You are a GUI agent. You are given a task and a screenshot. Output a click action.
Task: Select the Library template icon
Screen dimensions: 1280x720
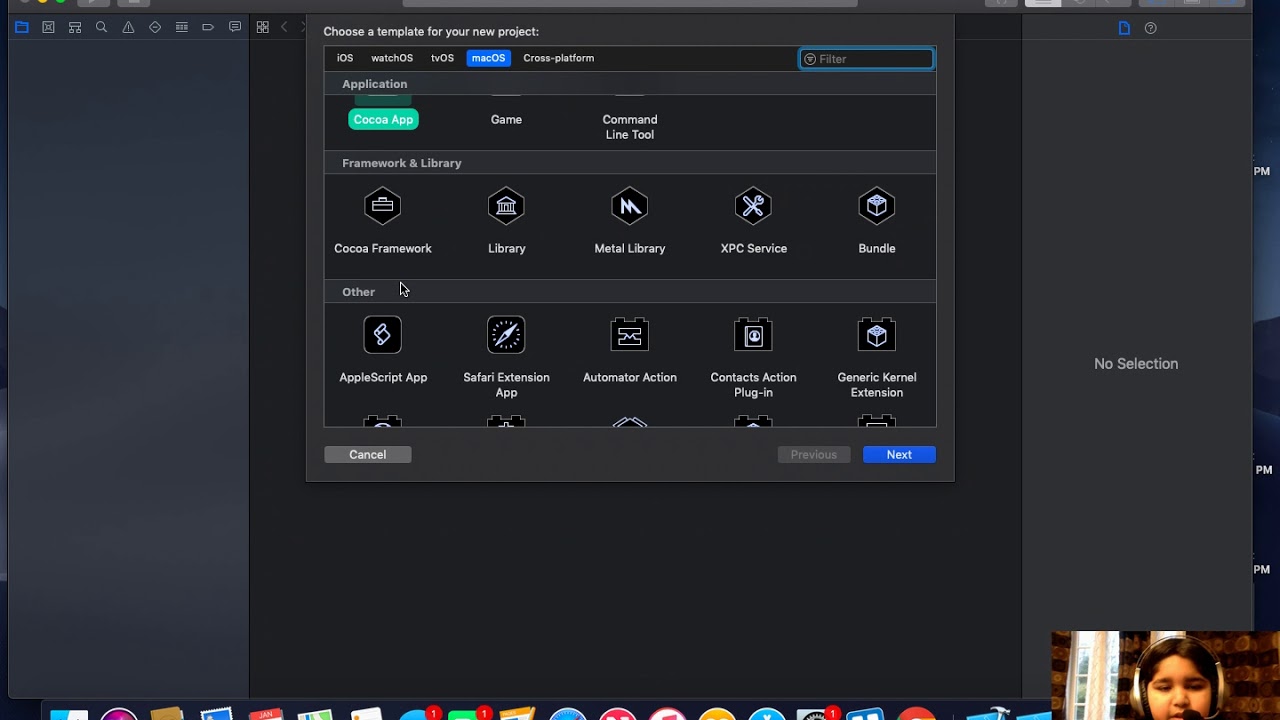point(506,206)
